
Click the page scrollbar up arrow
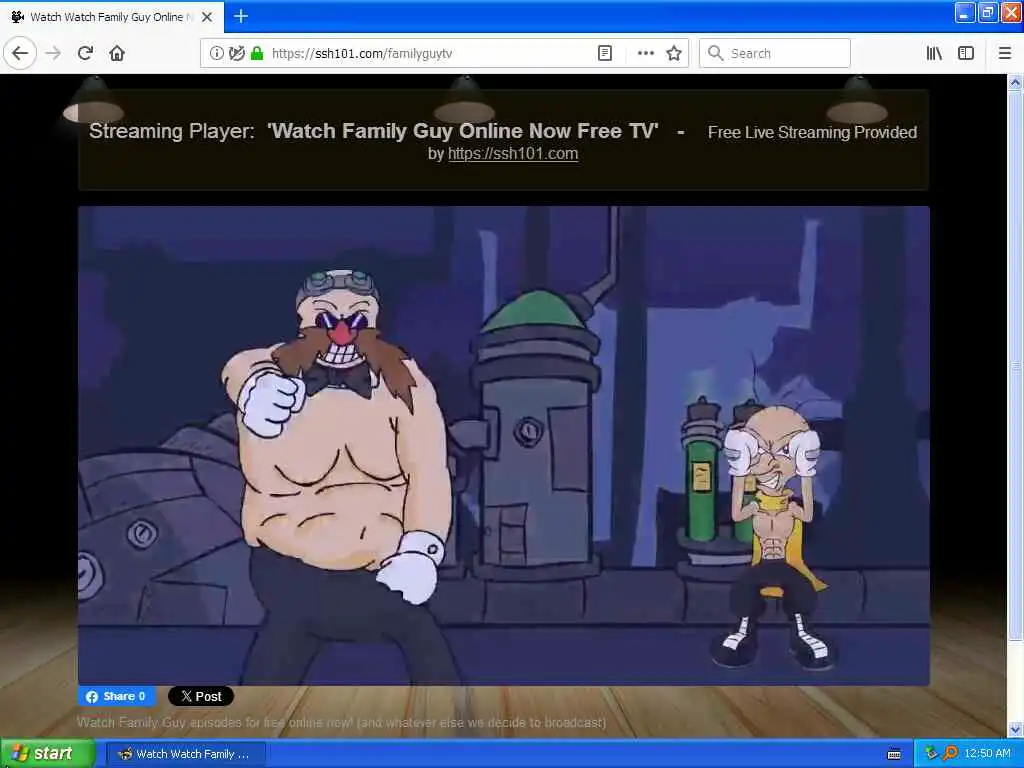1015,82
